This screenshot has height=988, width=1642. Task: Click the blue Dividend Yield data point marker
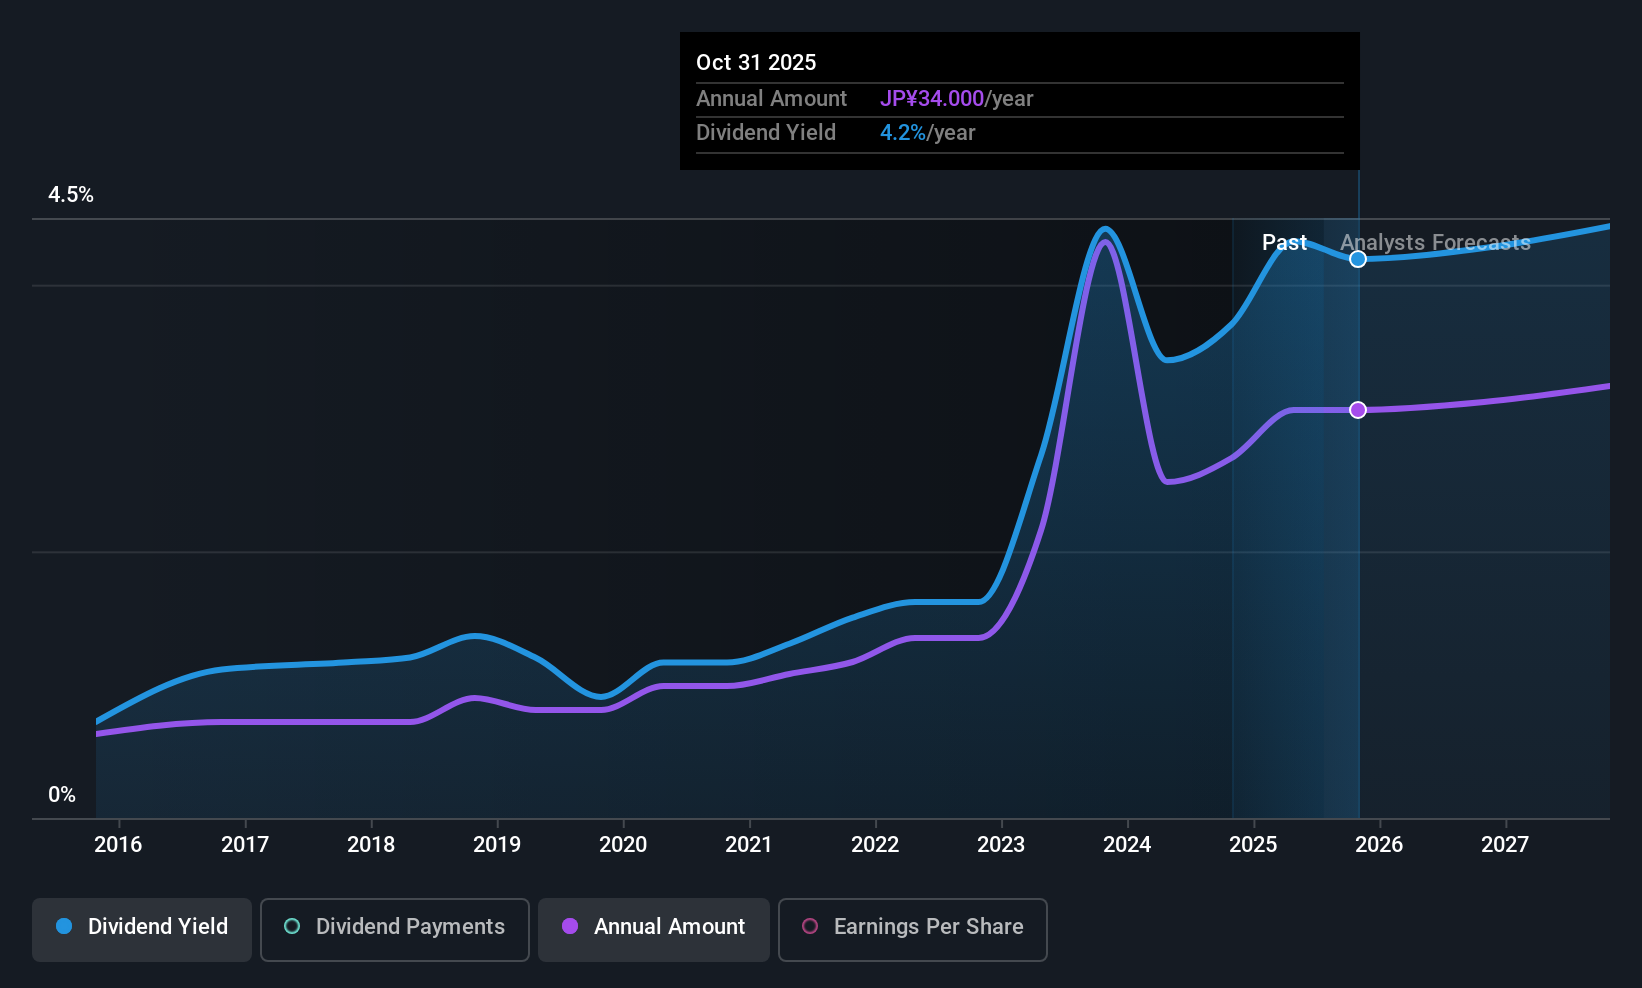pos(1358,259)
